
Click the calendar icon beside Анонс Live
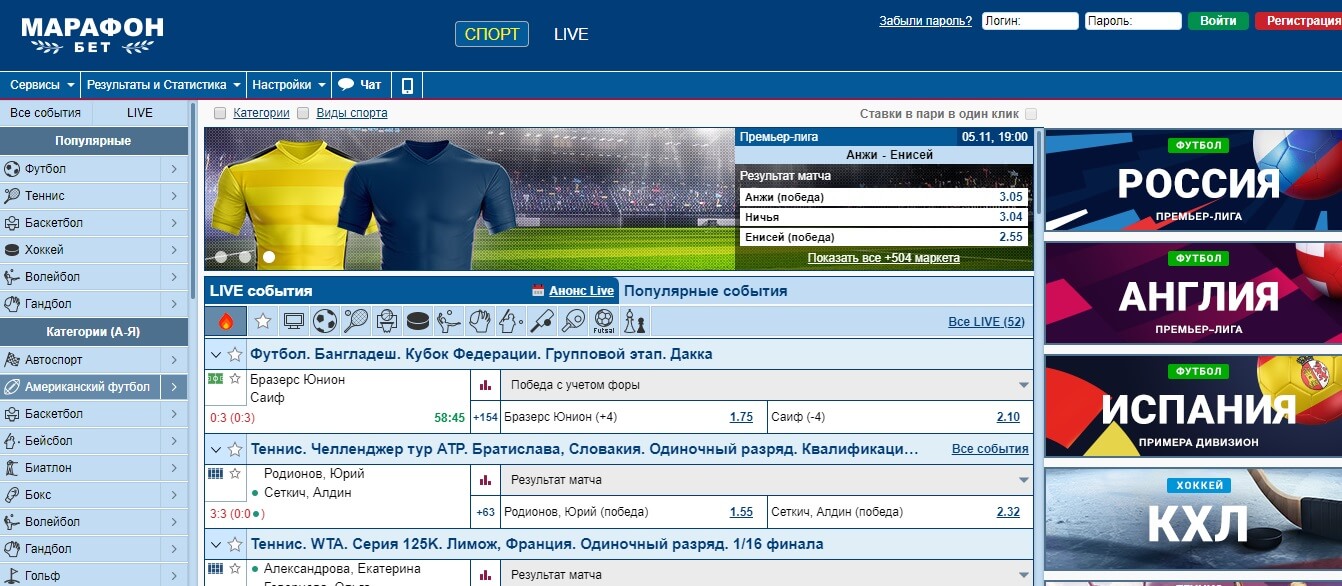coord(538,291)
